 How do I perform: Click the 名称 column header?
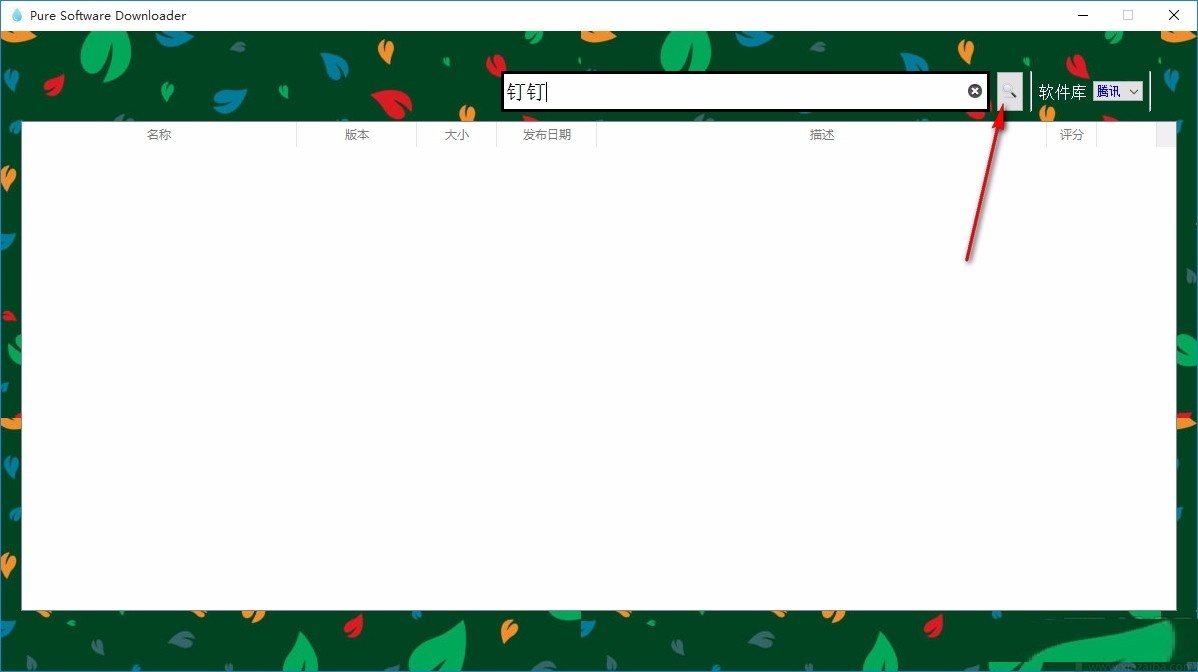tap(158, 134)
